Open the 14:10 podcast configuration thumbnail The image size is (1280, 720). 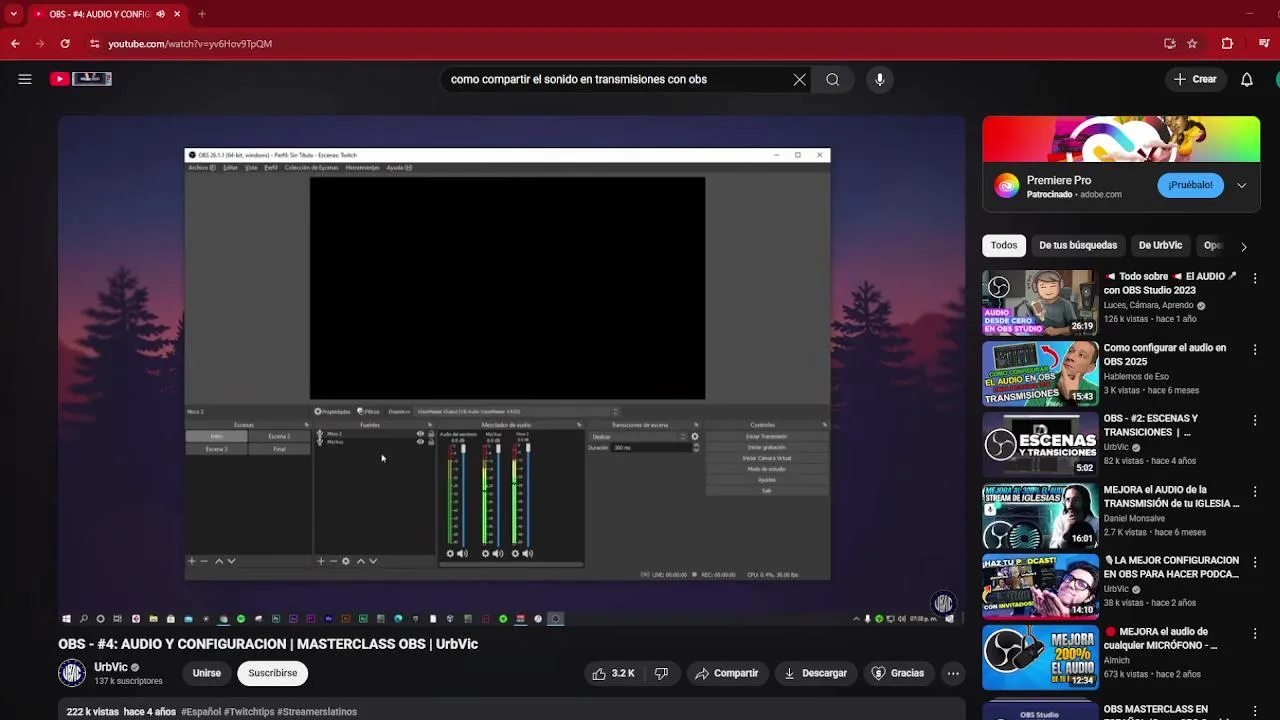tap(1040, 587)
